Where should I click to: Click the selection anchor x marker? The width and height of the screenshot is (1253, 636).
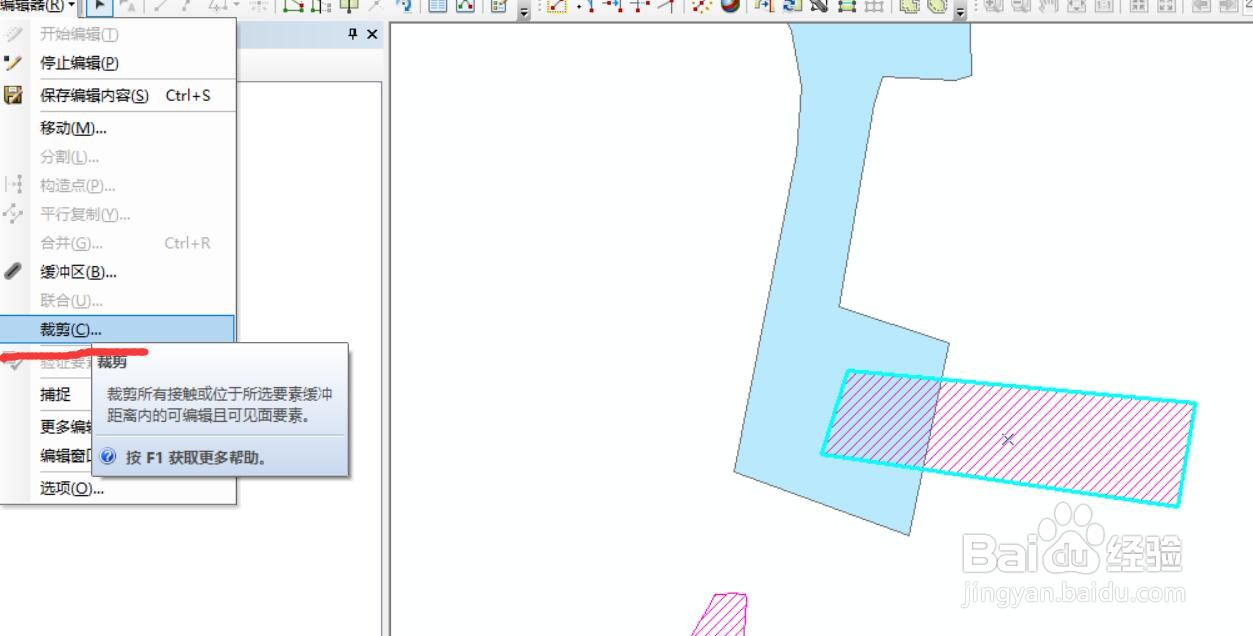click(x=1008, y=439)
